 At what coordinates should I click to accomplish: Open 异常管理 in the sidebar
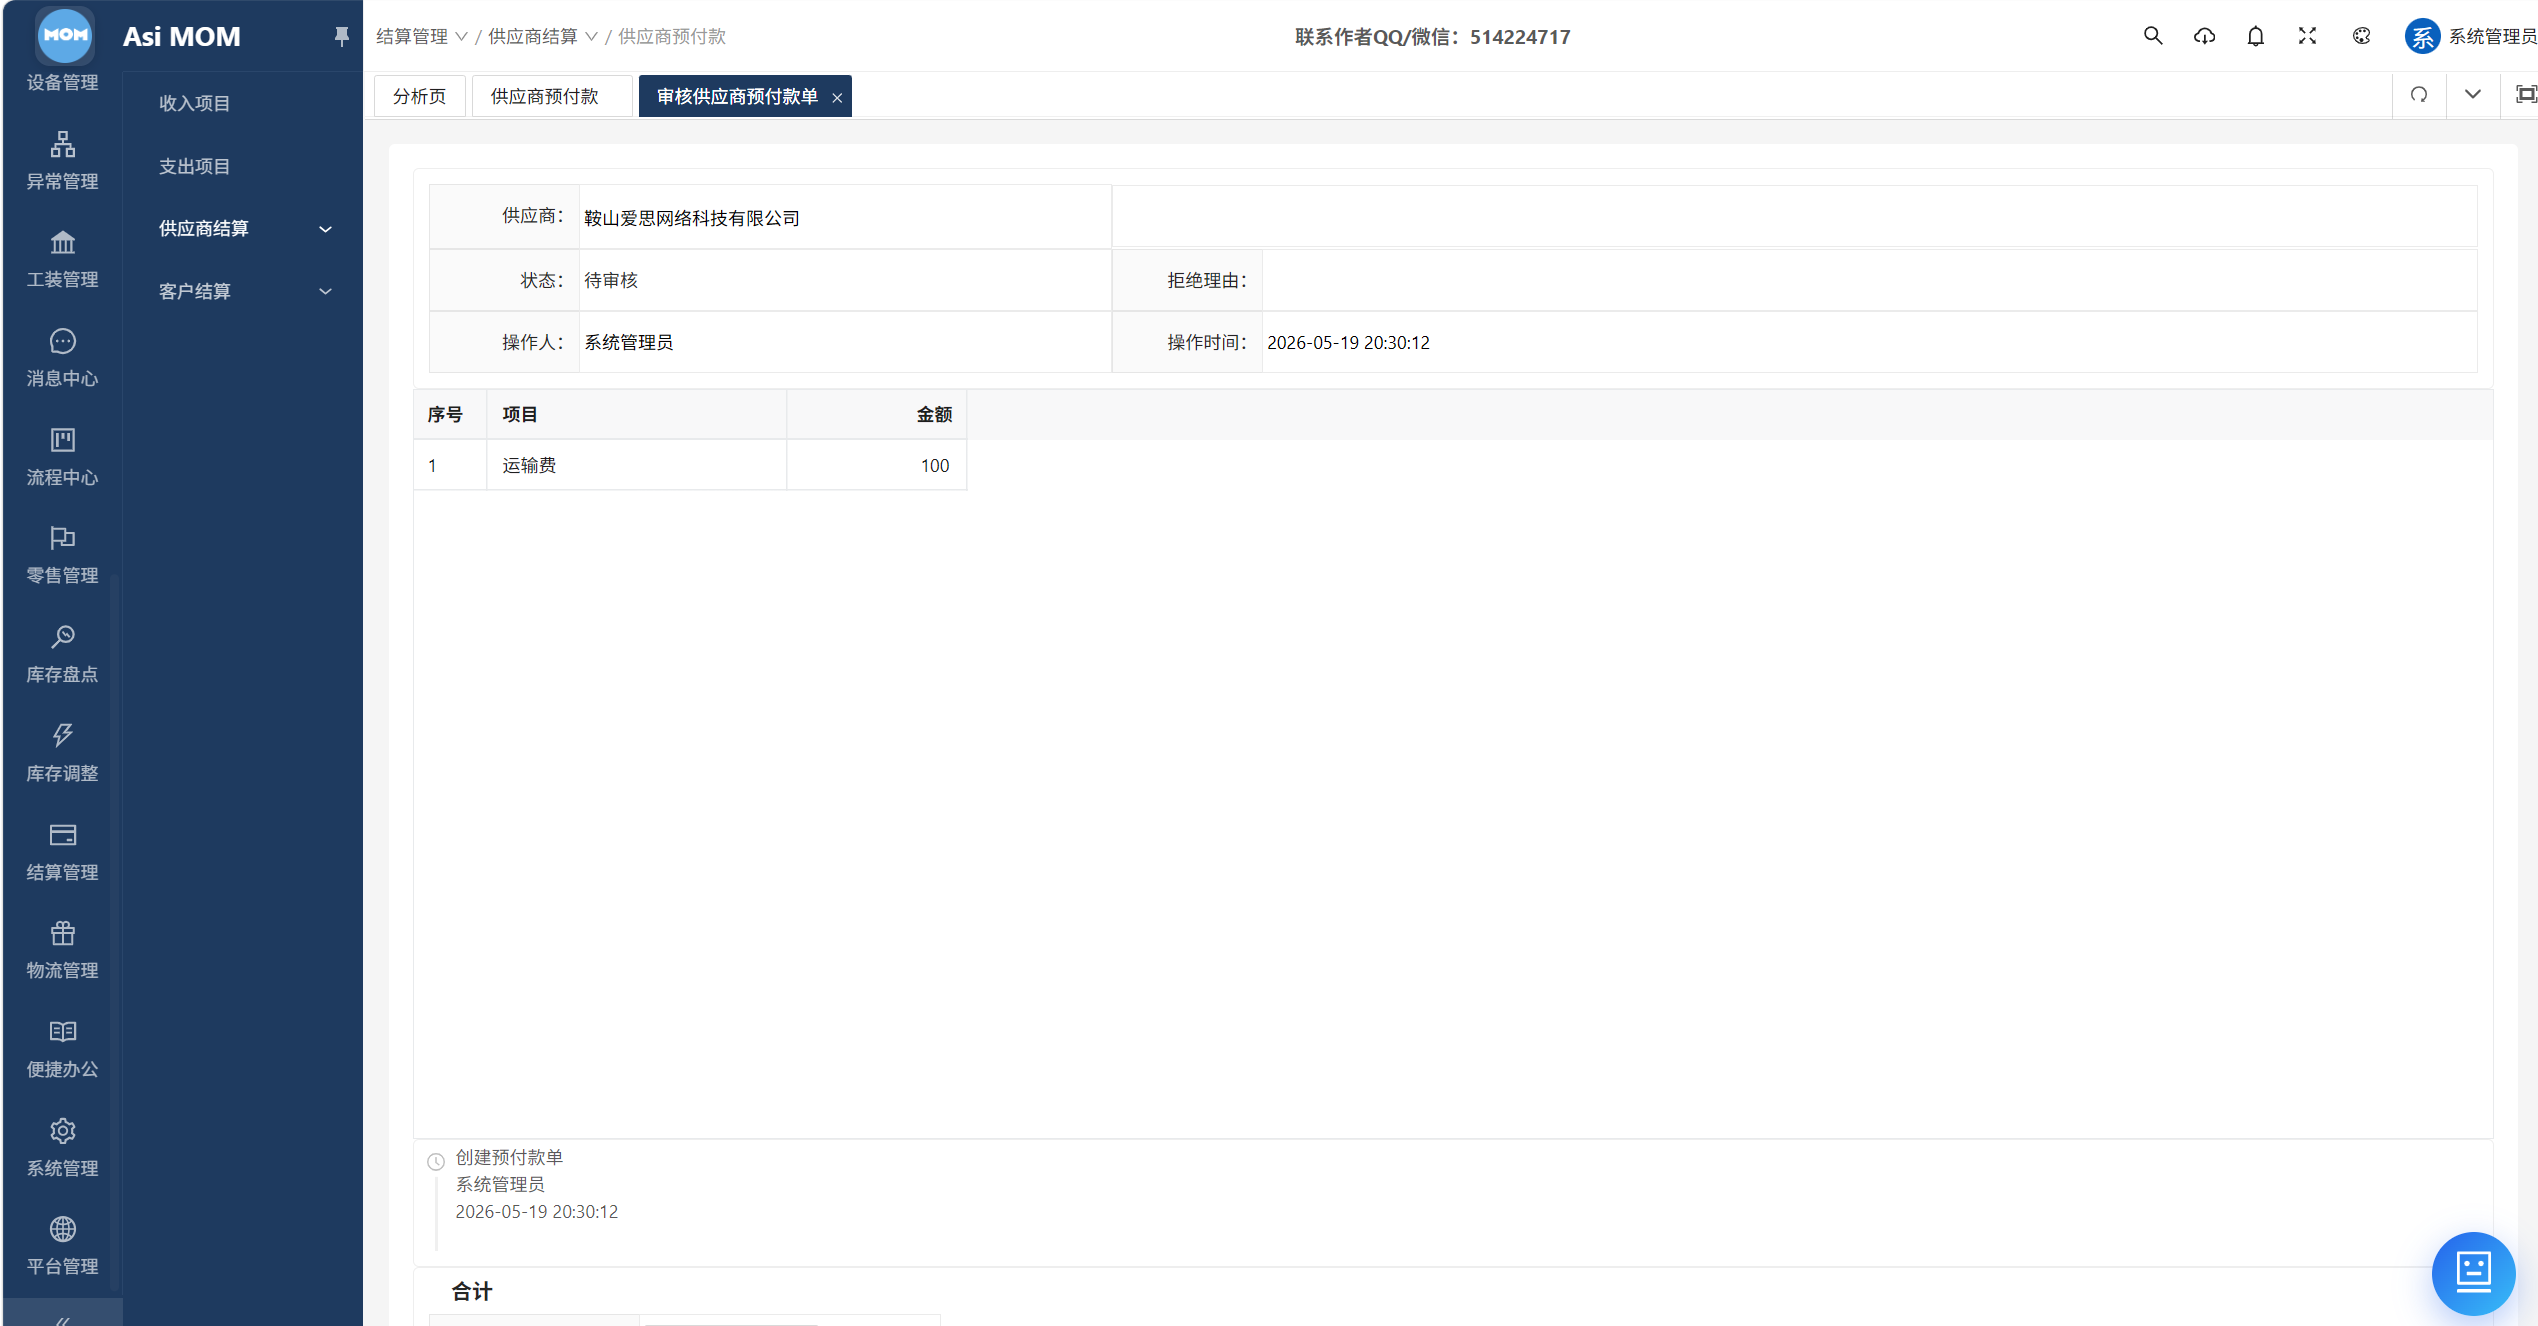(x=62, y=160)
